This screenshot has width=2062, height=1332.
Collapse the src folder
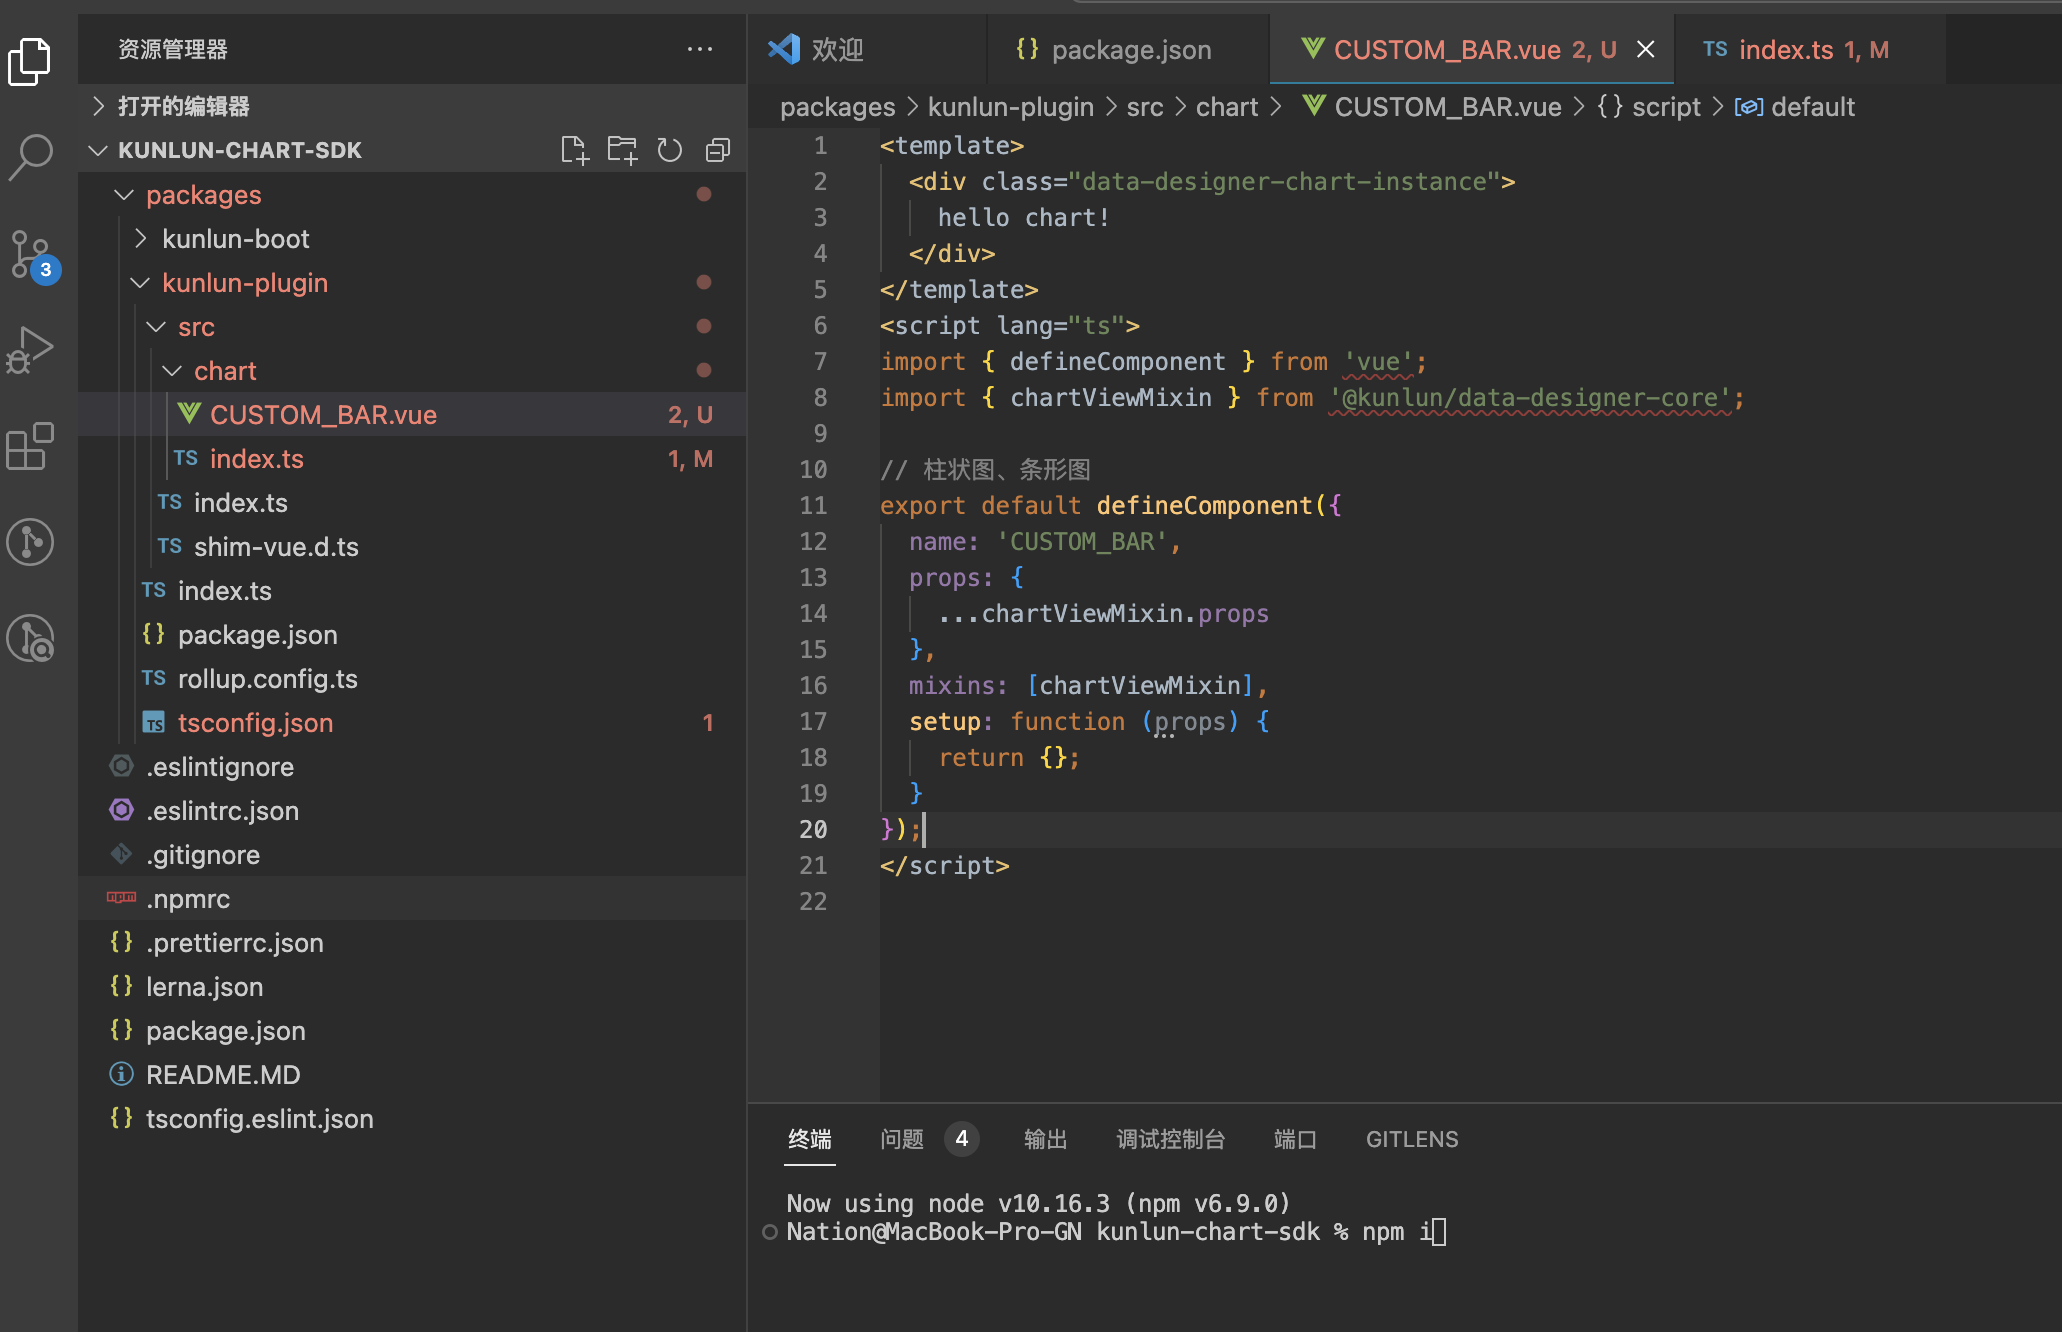click(412, 326)
